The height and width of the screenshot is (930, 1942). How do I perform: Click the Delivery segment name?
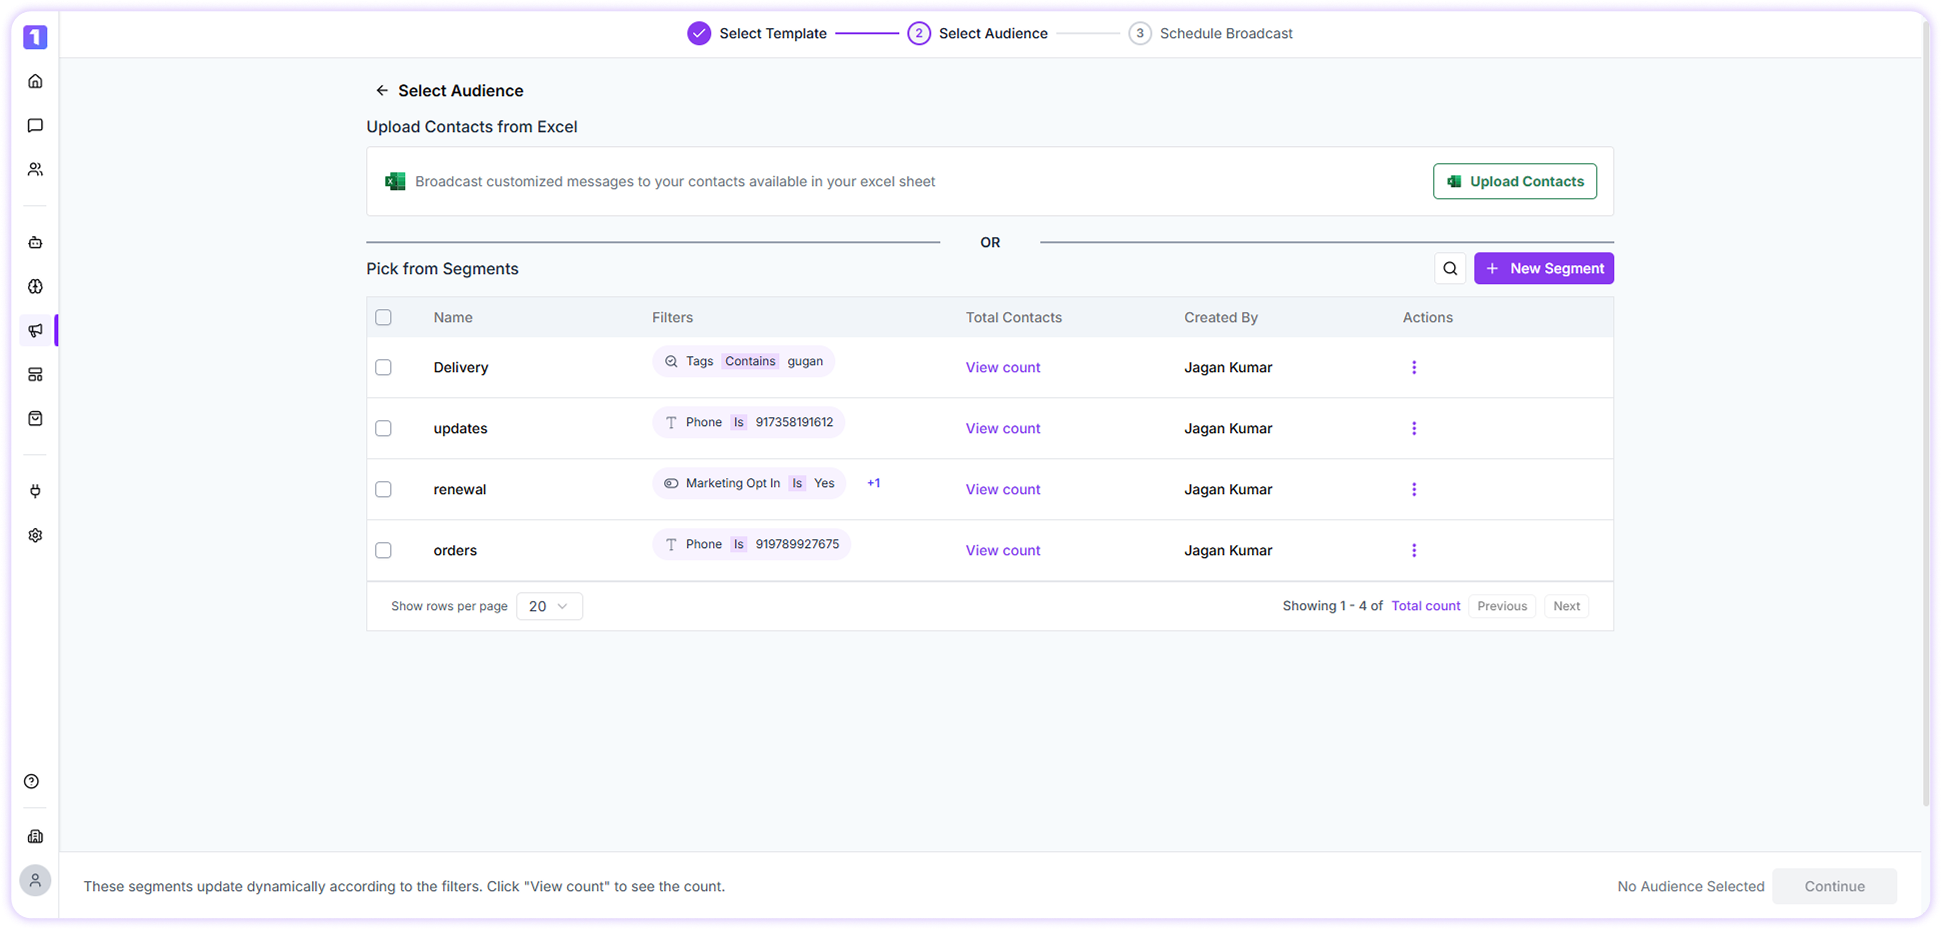(x=461, y=367)
